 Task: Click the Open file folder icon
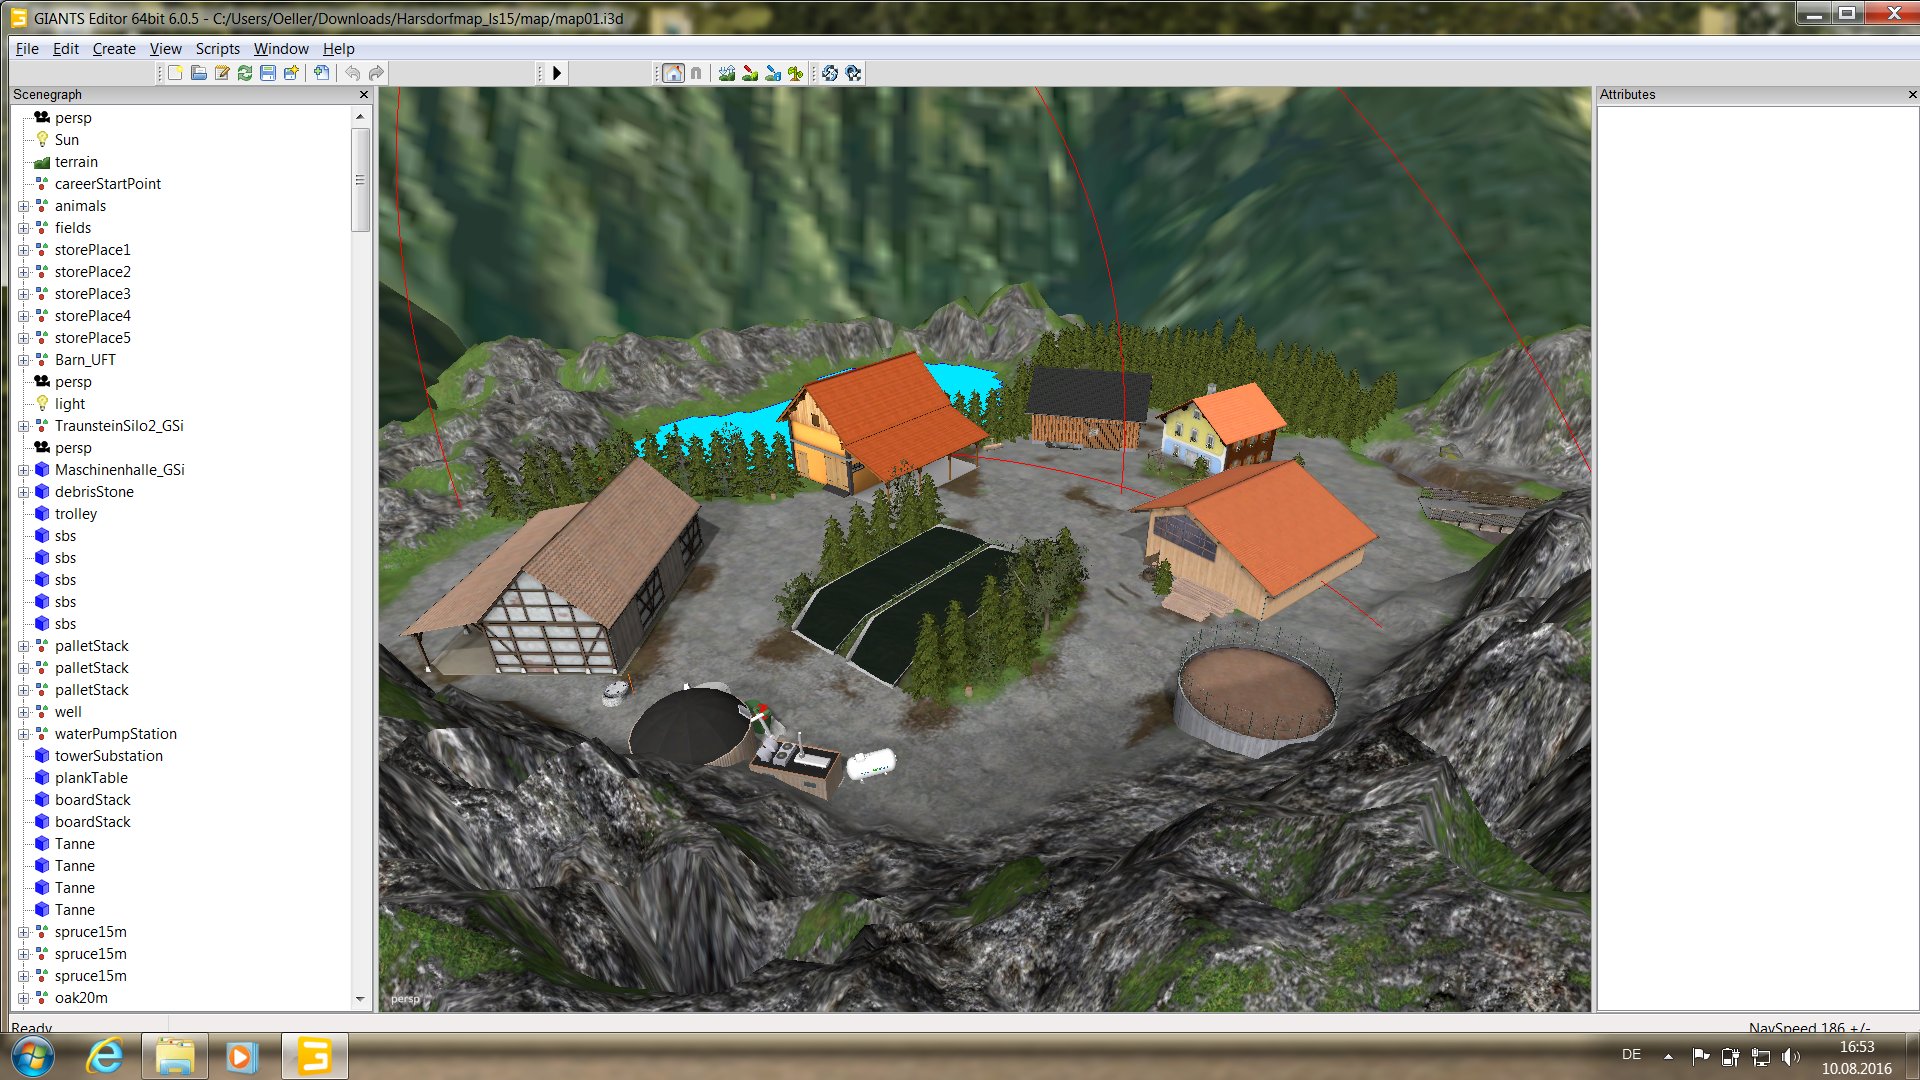pyautogui.click(x=198, y=73)
